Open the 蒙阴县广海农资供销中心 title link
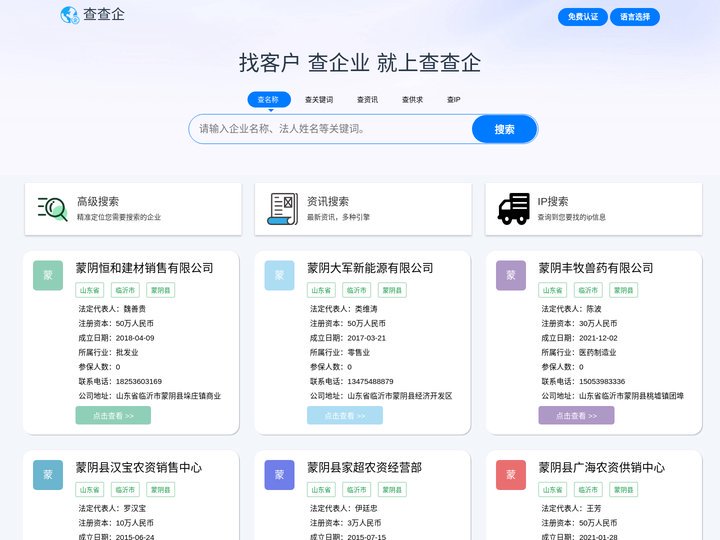 [602, 467]
